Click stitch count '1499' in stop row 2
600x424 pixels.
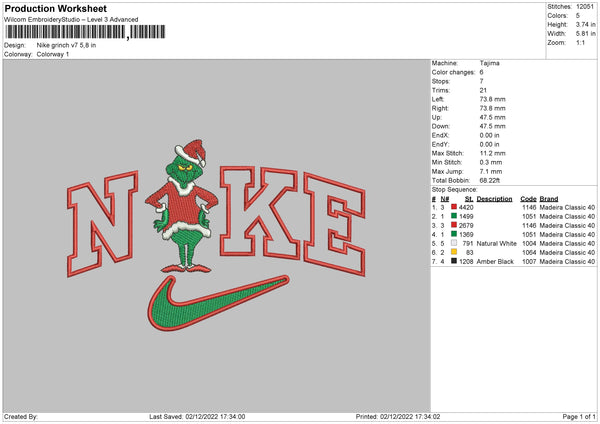[x=466, y=216]
